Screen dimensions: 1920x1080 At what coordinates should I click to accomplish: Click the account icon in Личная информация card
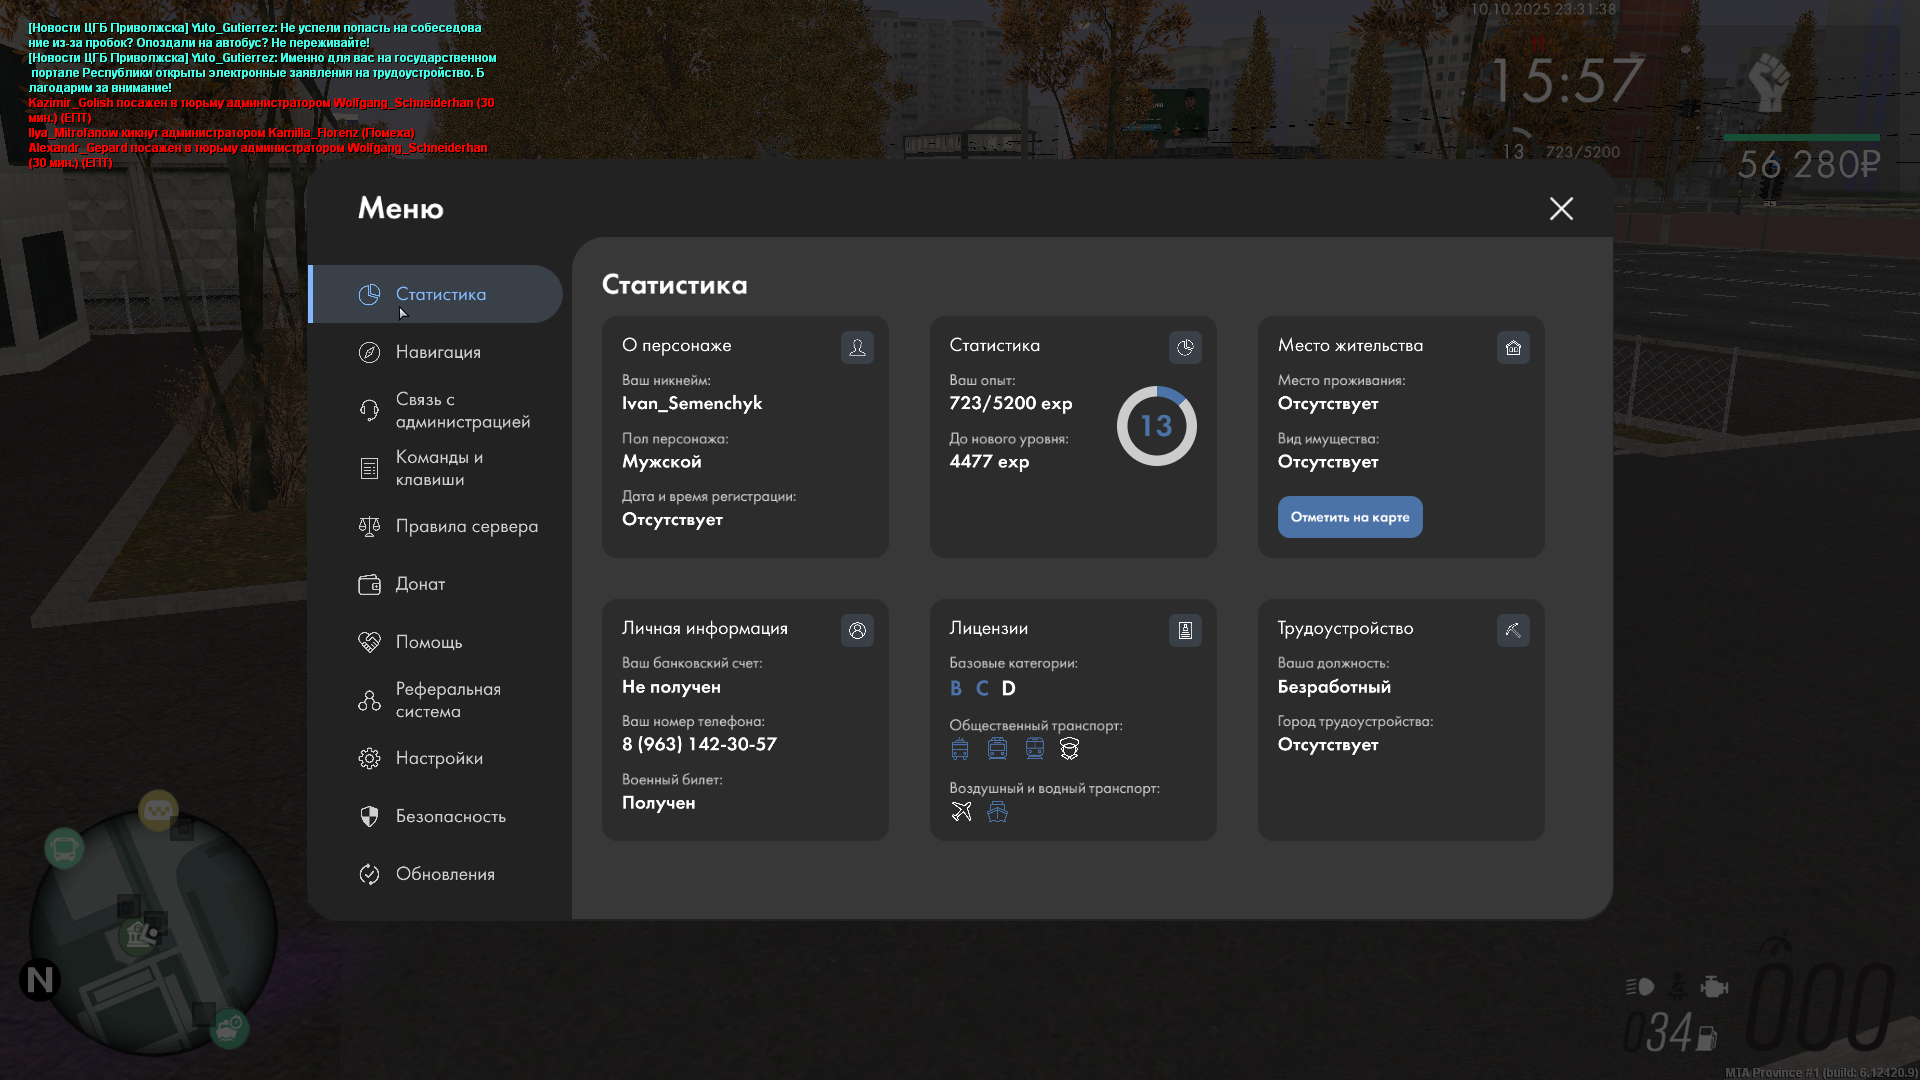[x=857, y=630]
